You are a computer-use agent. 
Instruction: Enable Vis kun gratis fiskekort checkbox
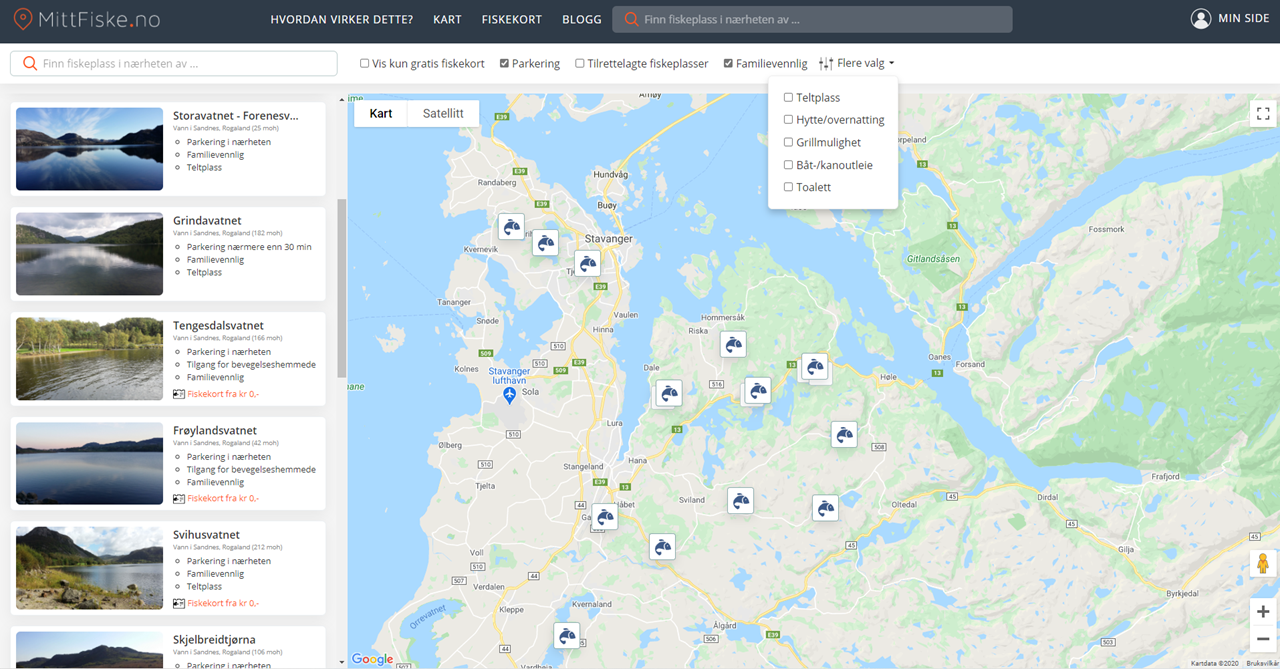pos(365,63)
